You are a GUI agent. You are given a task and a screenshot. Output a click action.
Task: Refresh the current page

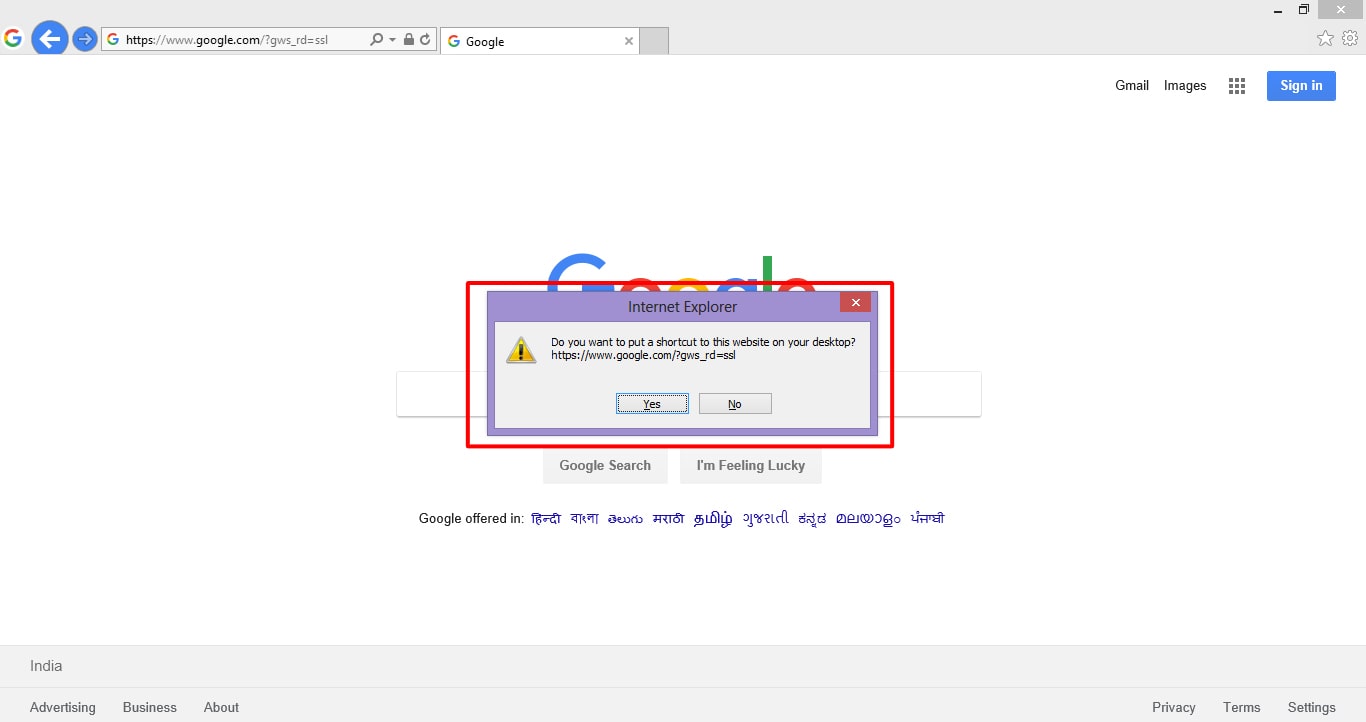point(425,40)
